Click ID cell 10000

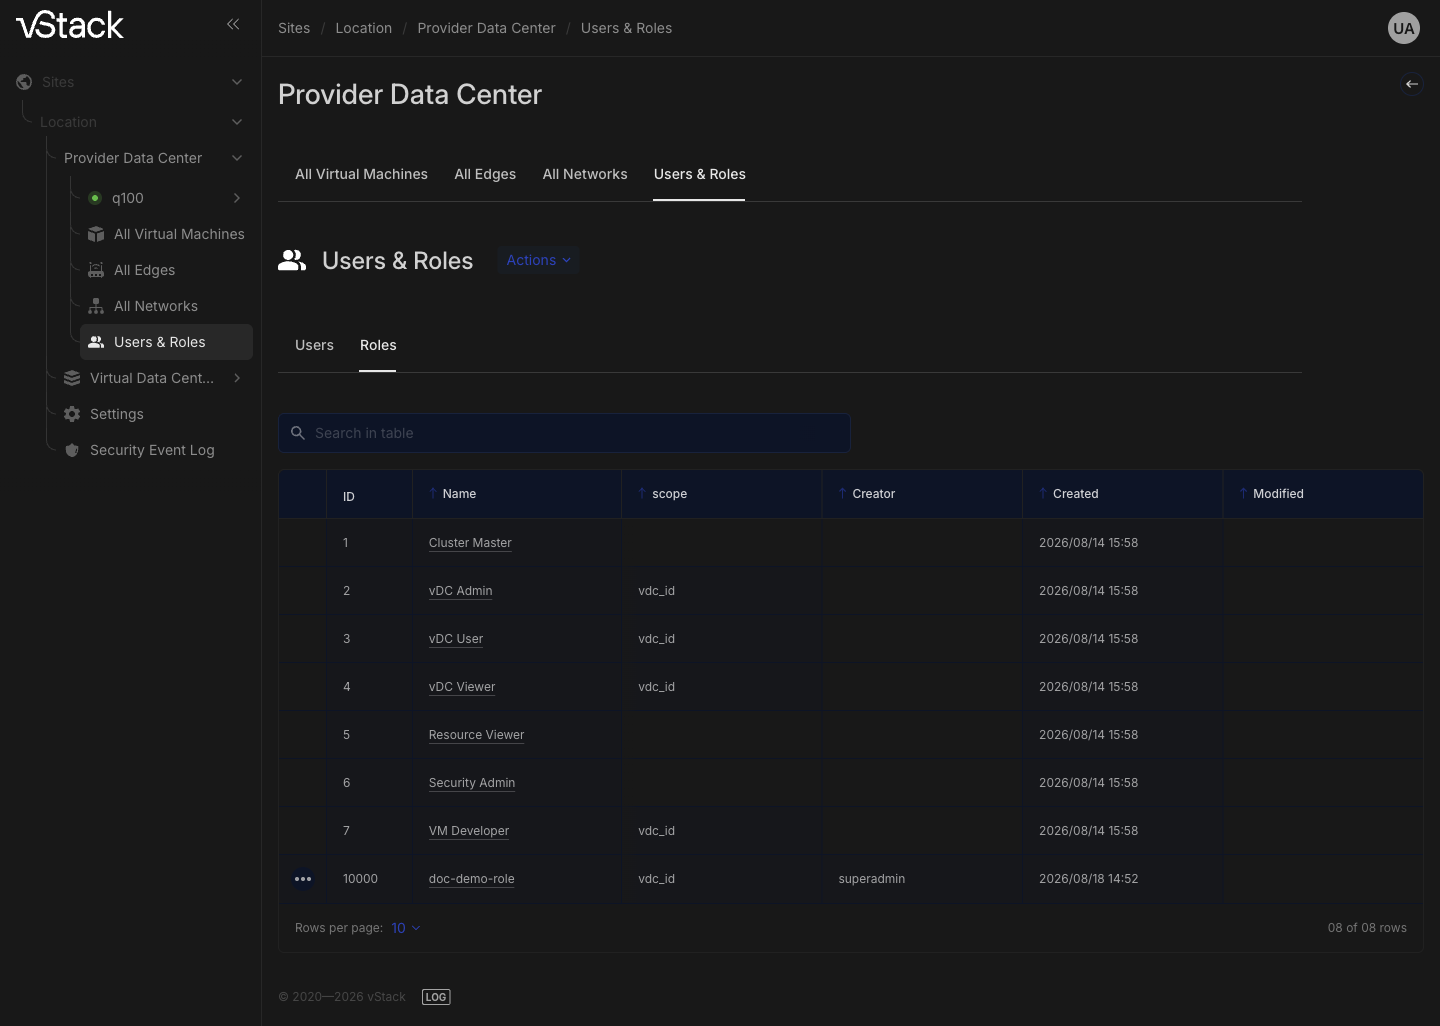(360, 879)
